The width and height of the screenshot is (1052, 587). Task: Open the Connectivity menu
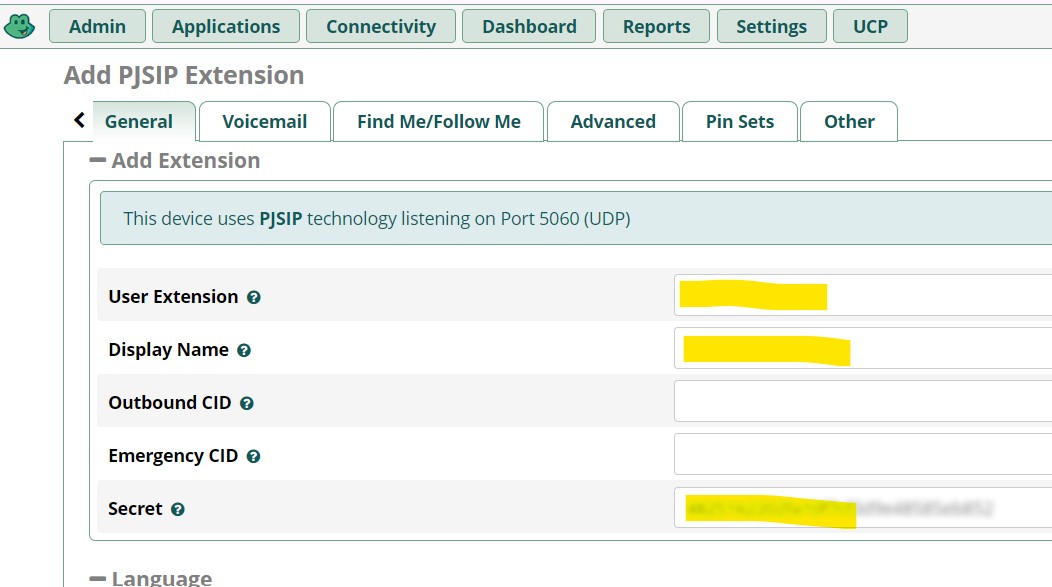pyautogui.click(x=381, y=27)
